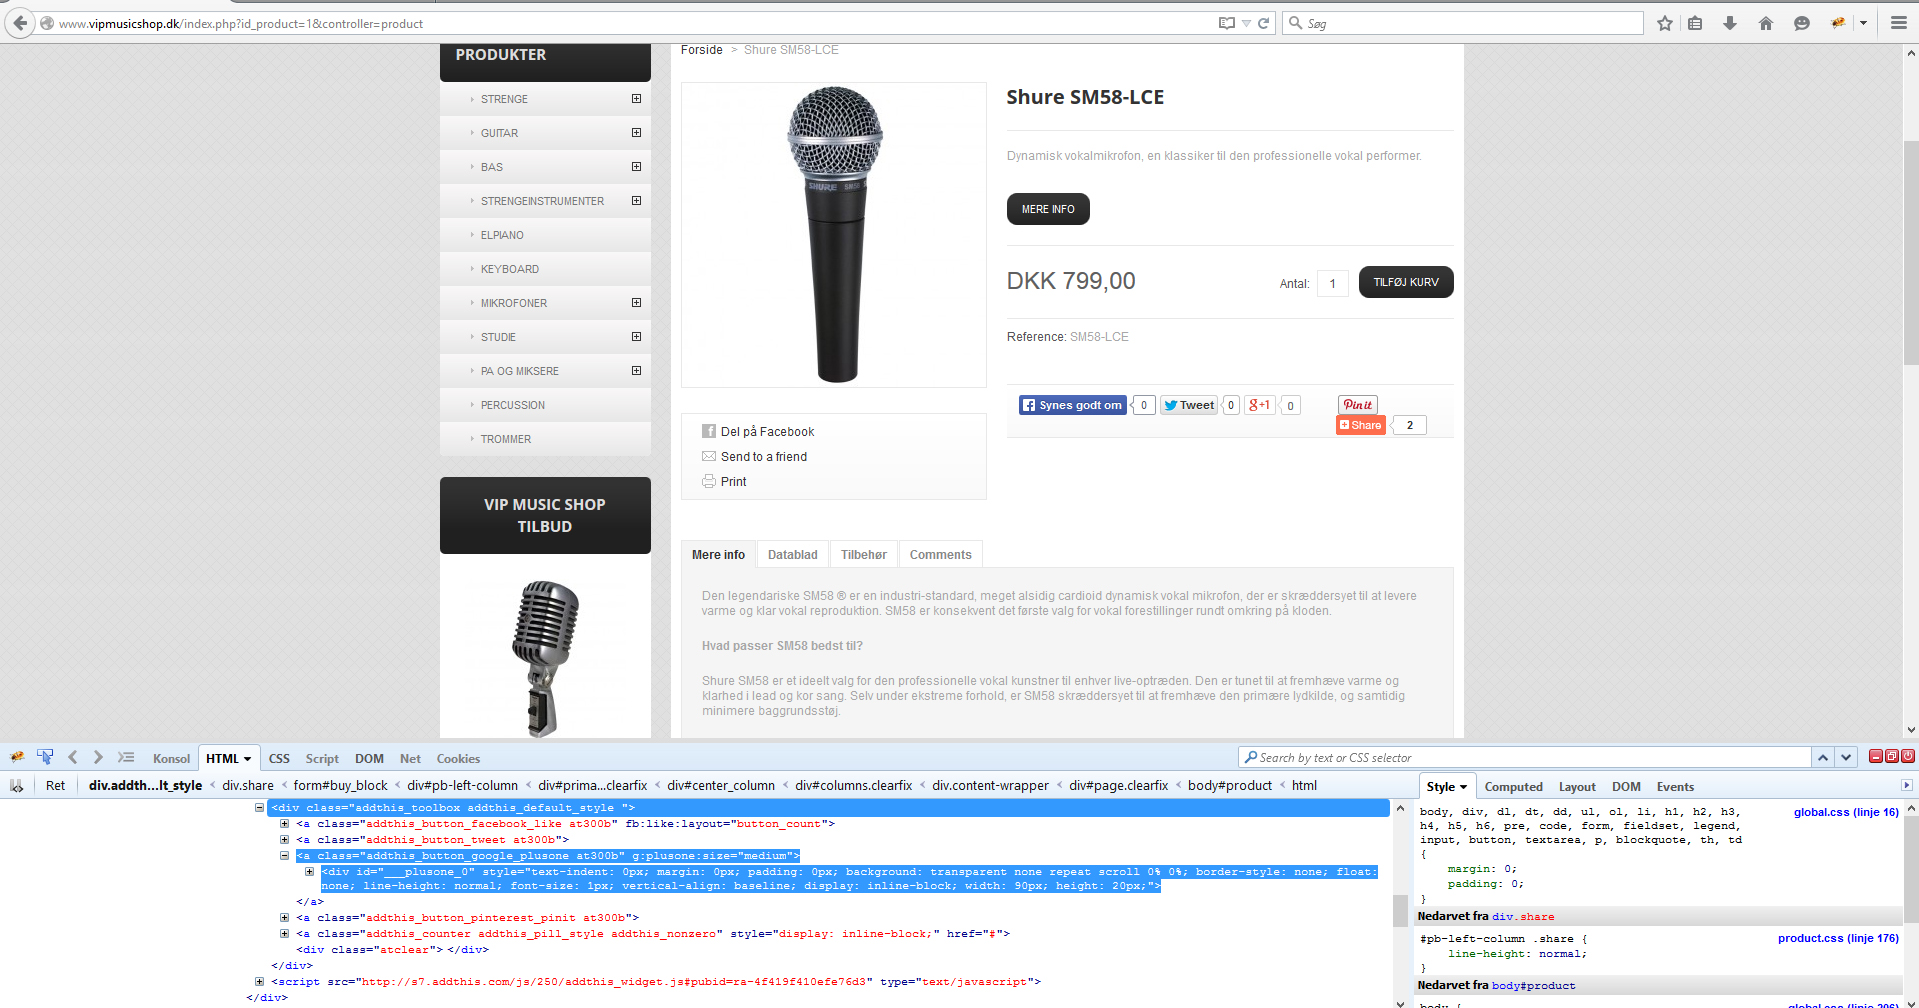Open the Firebug bug menu icon in panel

(x=17, y=758)
